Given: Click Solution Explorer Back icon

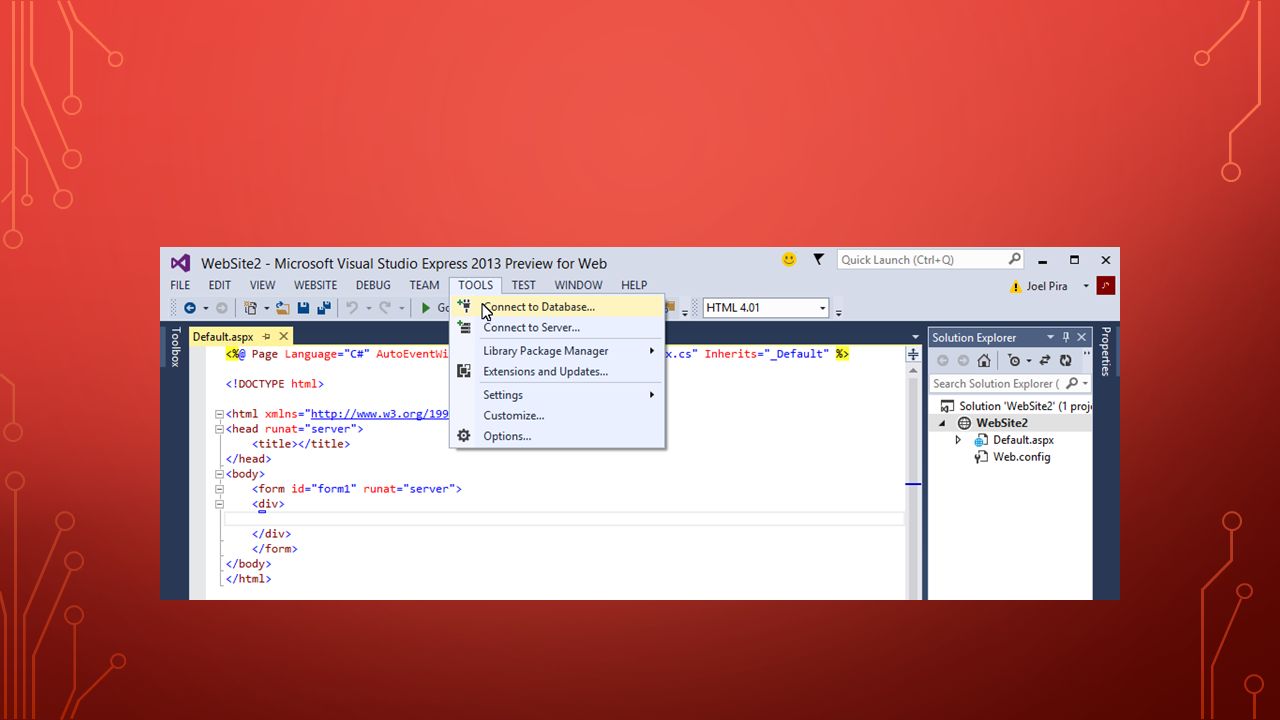Looking at the screenshot, I should [x=943, y=361].
